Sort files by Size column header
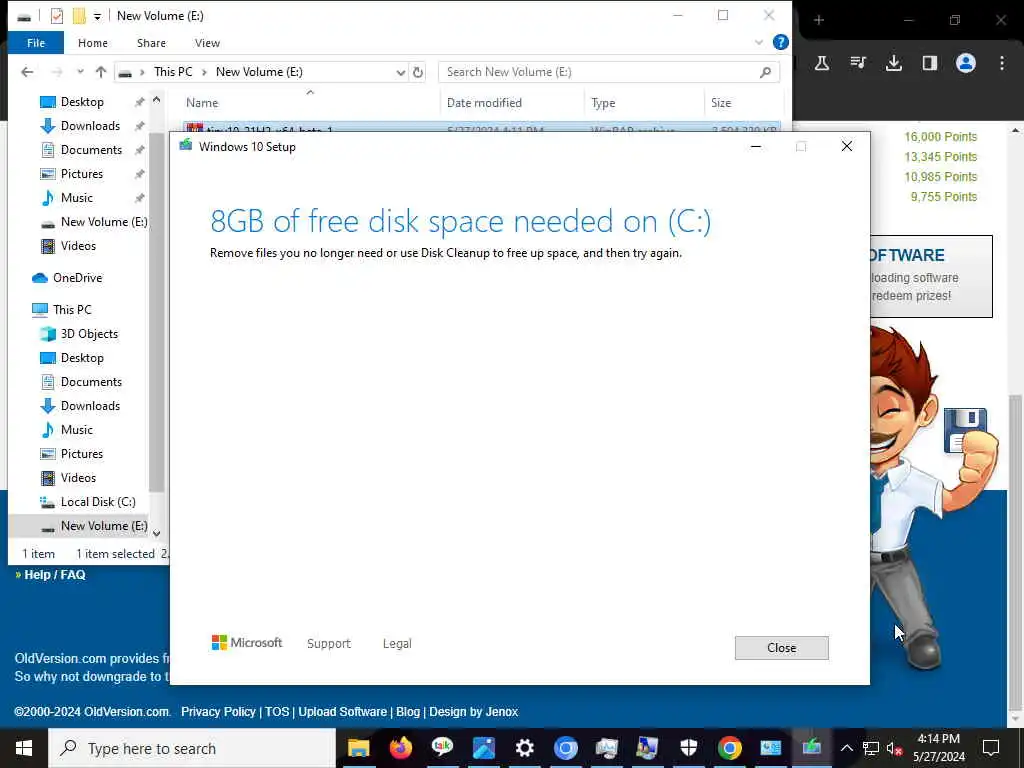This screenshot has width=1024, height=768. click(721, 103)
